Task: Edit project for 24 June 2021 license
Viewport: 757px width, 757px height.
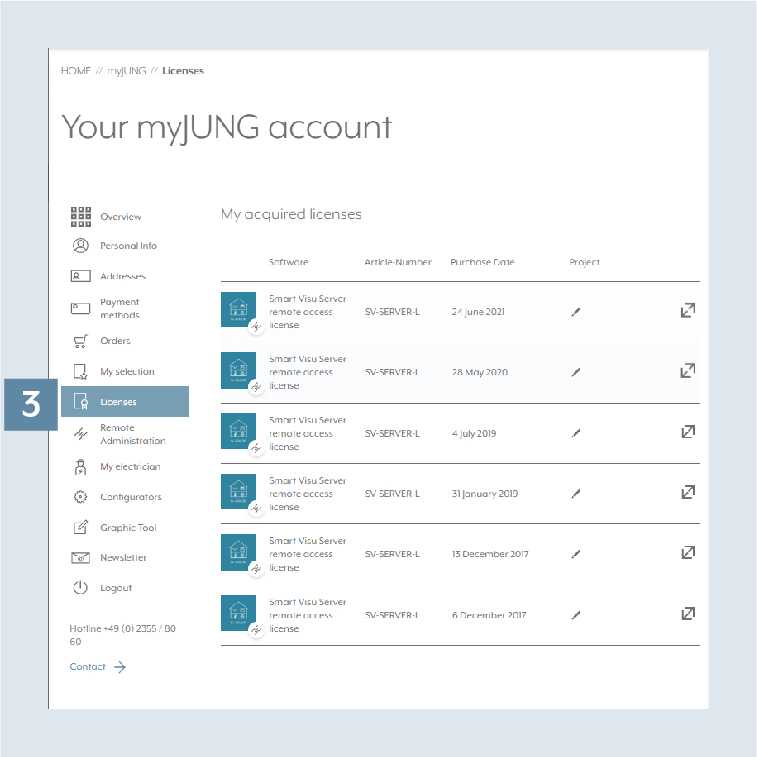Action: coord(575,312)
